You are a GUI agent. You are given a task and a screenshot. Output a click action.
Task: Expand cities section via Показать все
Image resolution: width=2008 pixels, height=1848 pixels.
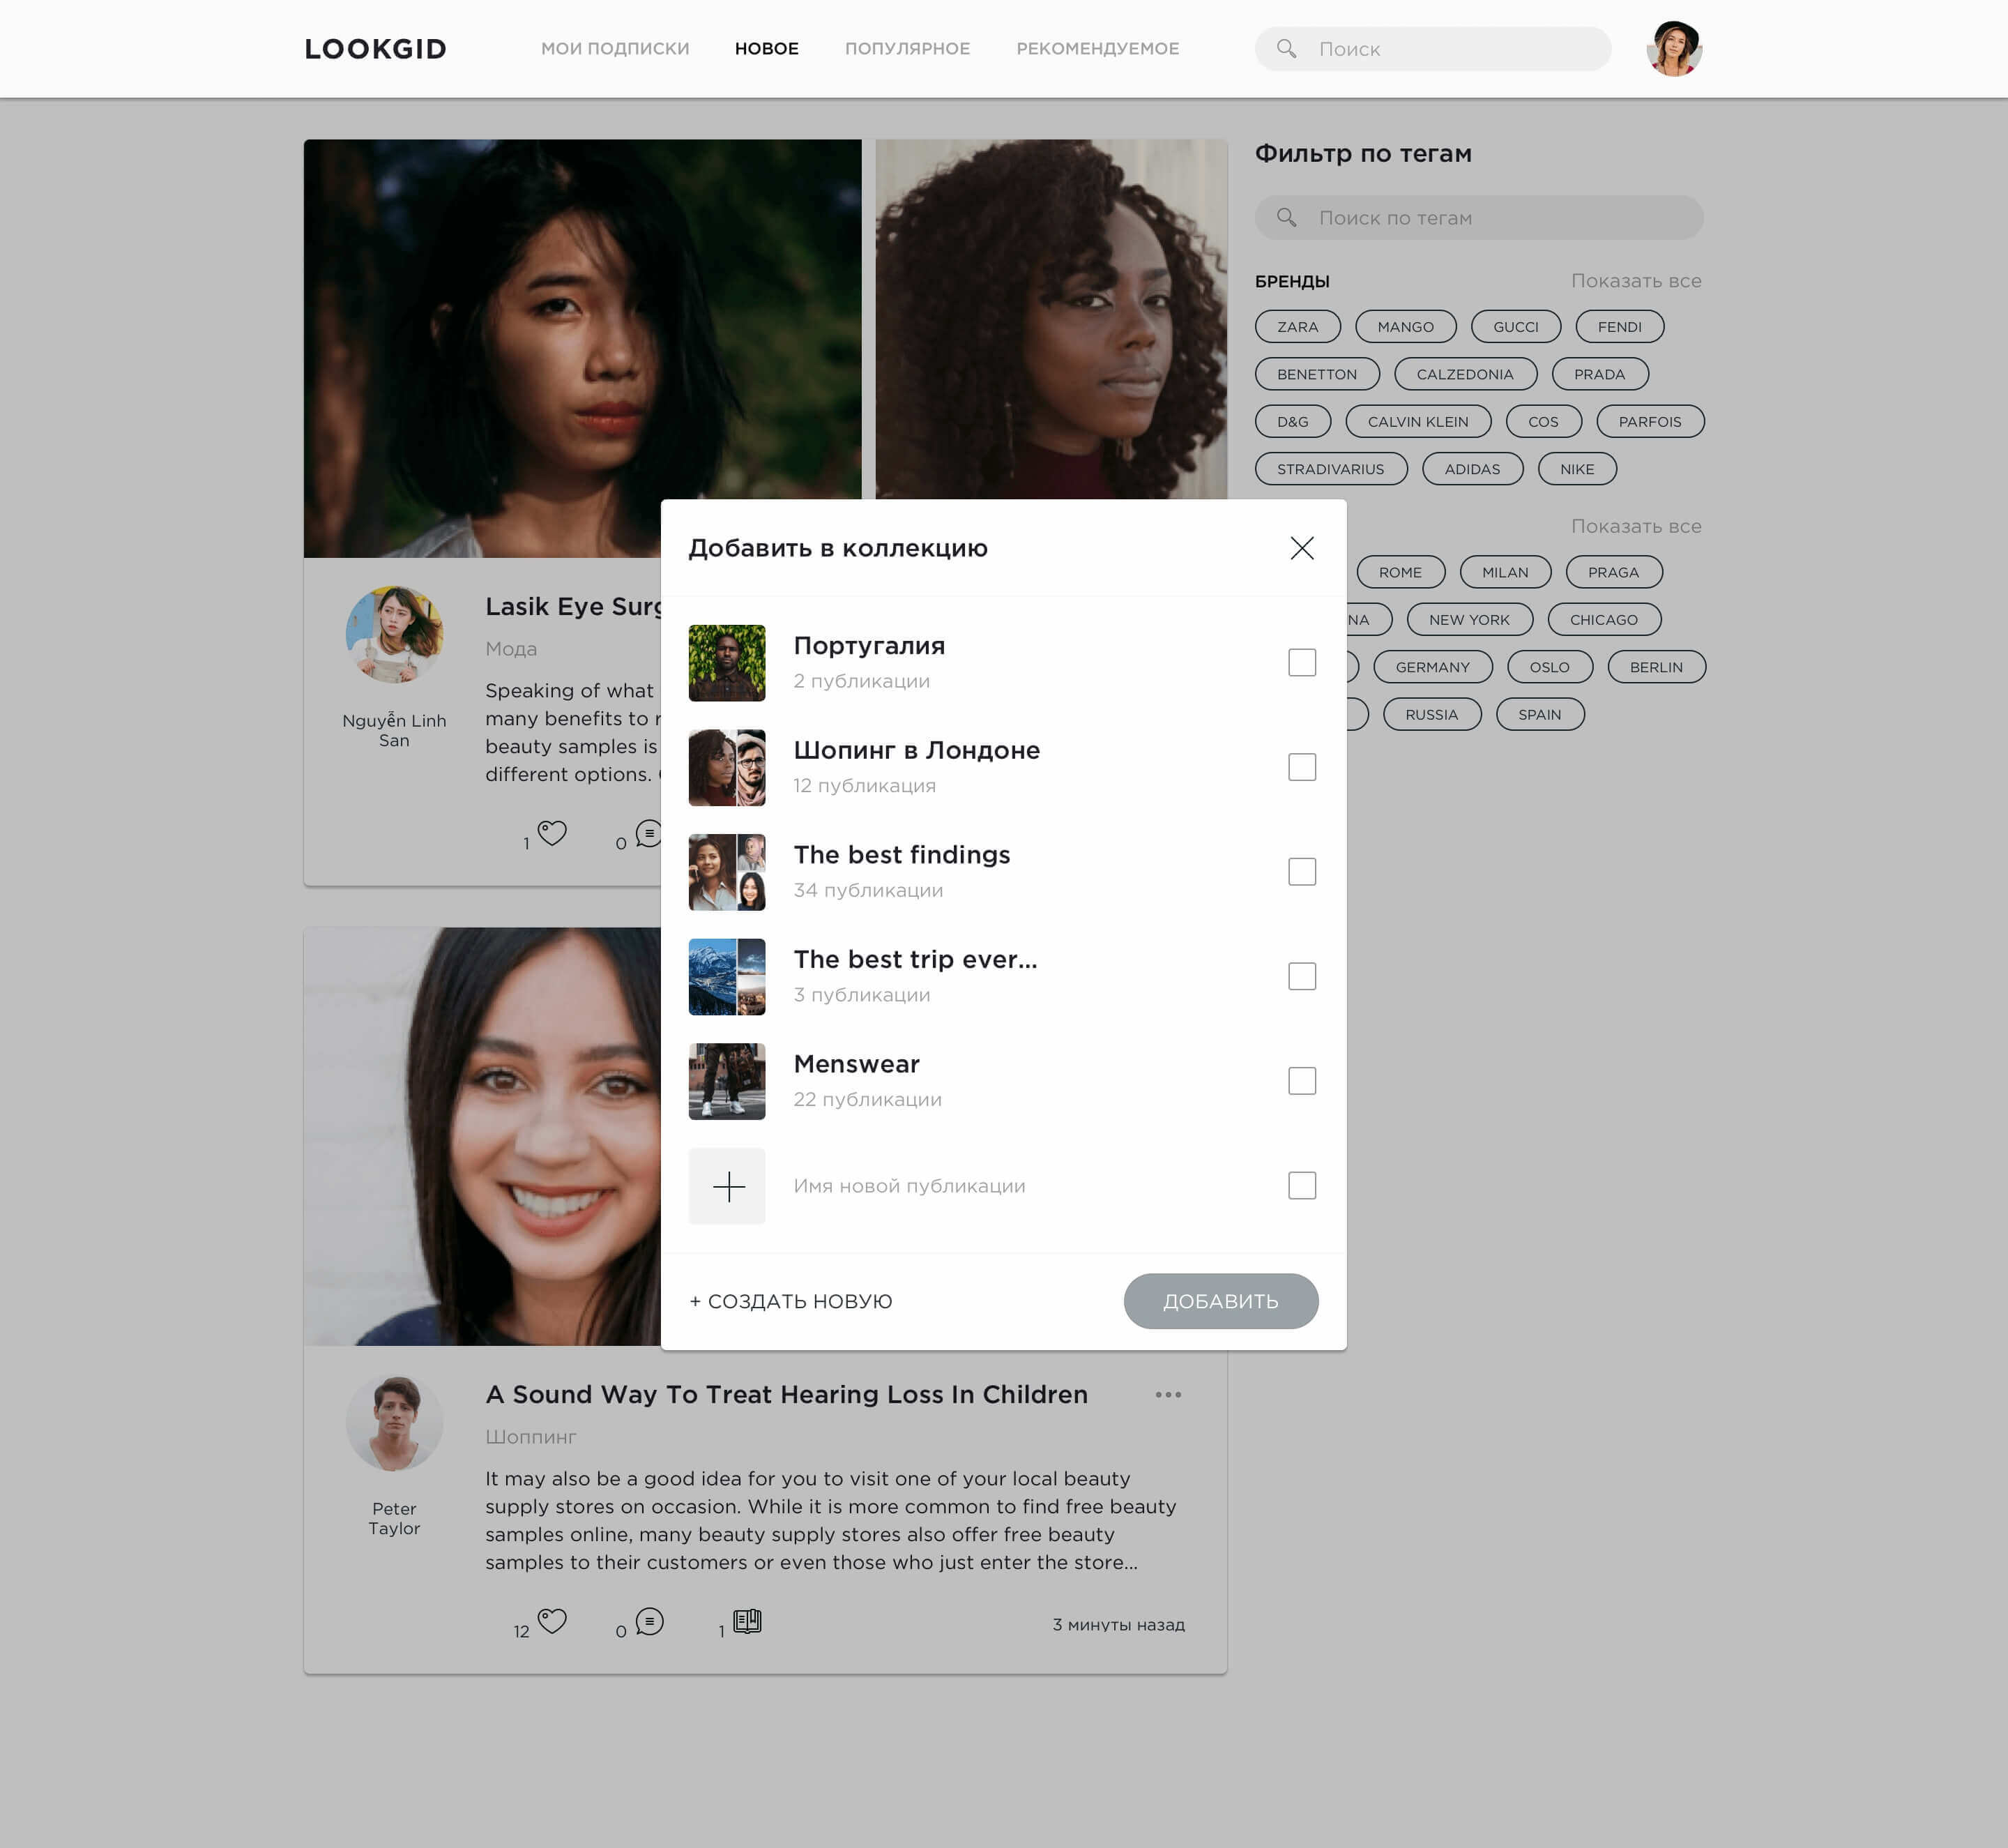coord(1637,525)
